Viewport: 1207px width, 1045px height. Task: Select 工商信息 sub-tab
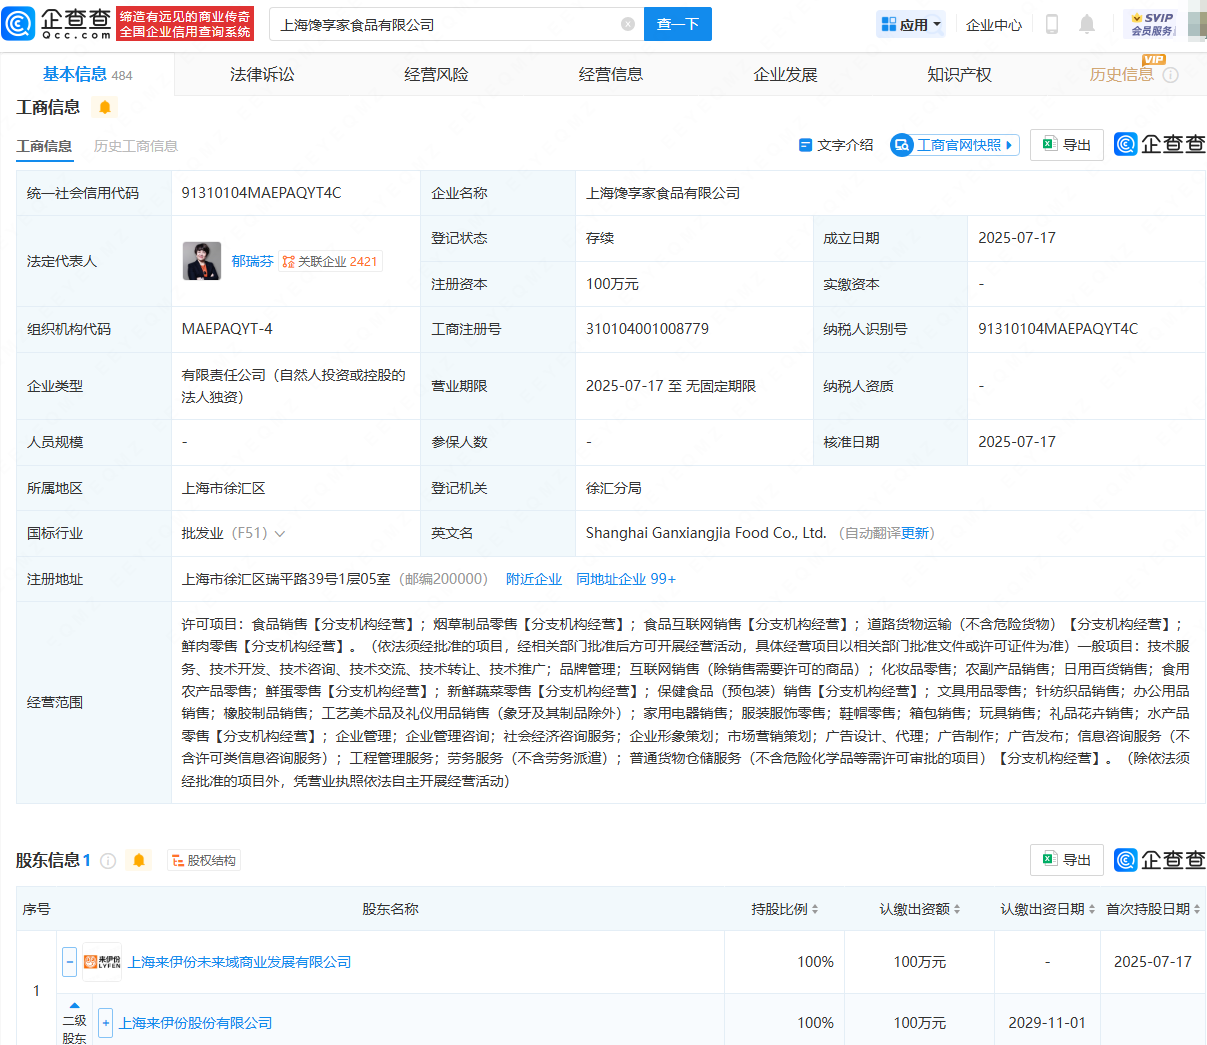(x=44, y=146)
